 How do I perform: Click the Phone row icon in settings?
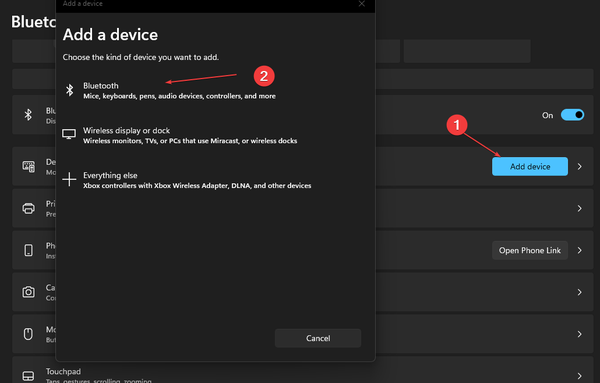tap(28, 250)
